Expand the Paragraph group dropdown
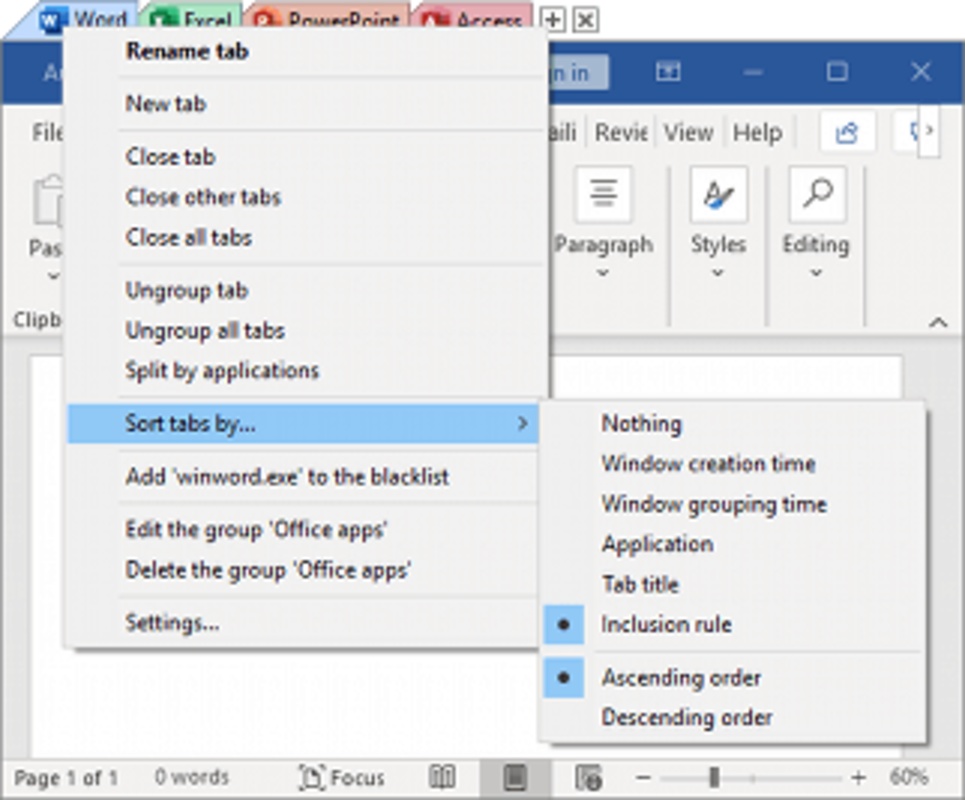The width and height of the screenshot is (965, 800). pos(603,273)
